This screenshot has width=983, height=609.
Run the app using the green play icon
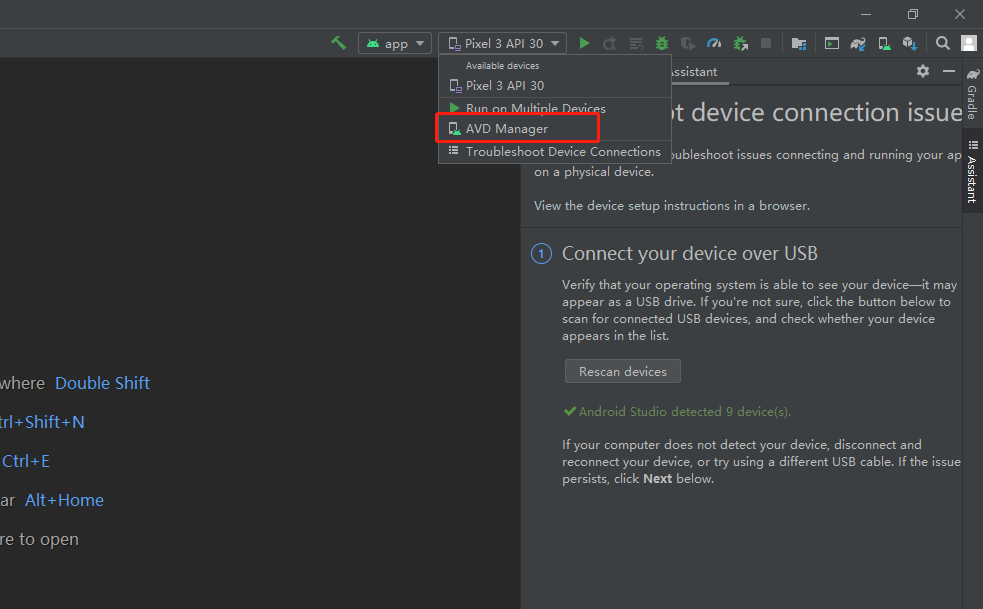[x=583, y=43]
